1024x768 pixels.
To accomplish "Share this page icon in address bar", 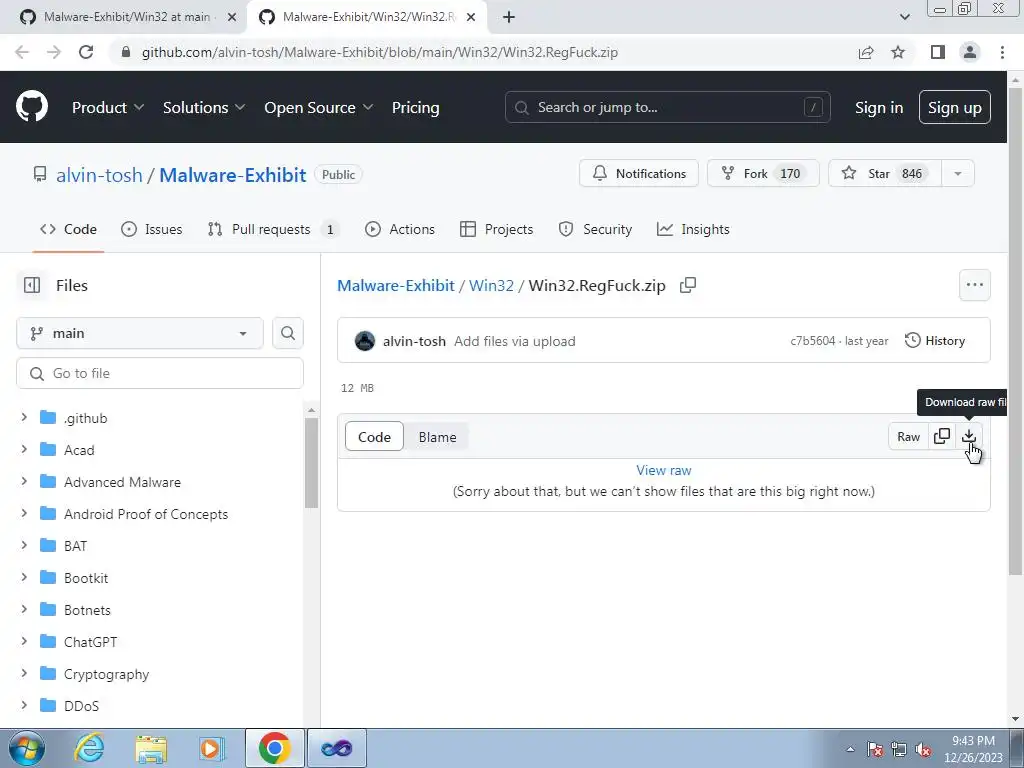I will point(866,52).
